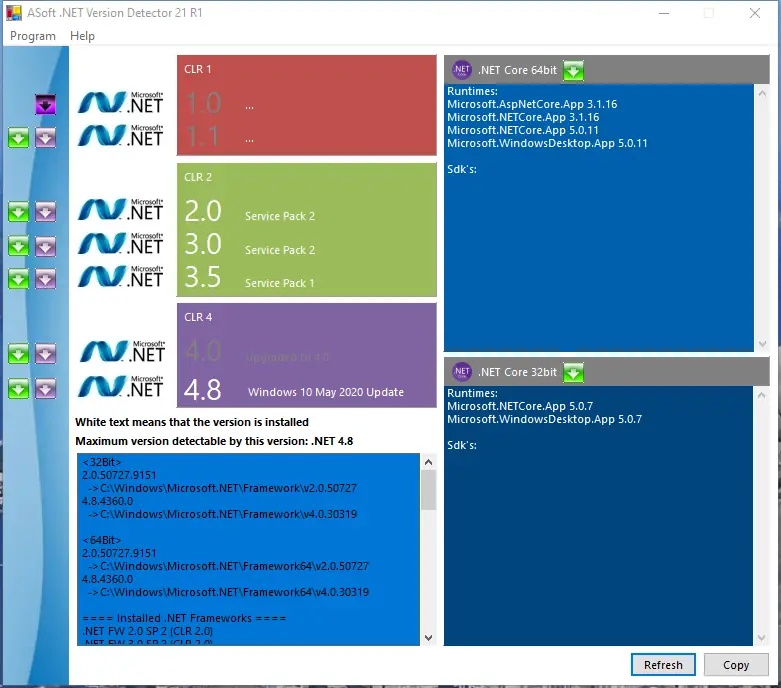Click 'Maximum version detectable' label
This screenshot has height=688, width=781.
coord(214,441)
